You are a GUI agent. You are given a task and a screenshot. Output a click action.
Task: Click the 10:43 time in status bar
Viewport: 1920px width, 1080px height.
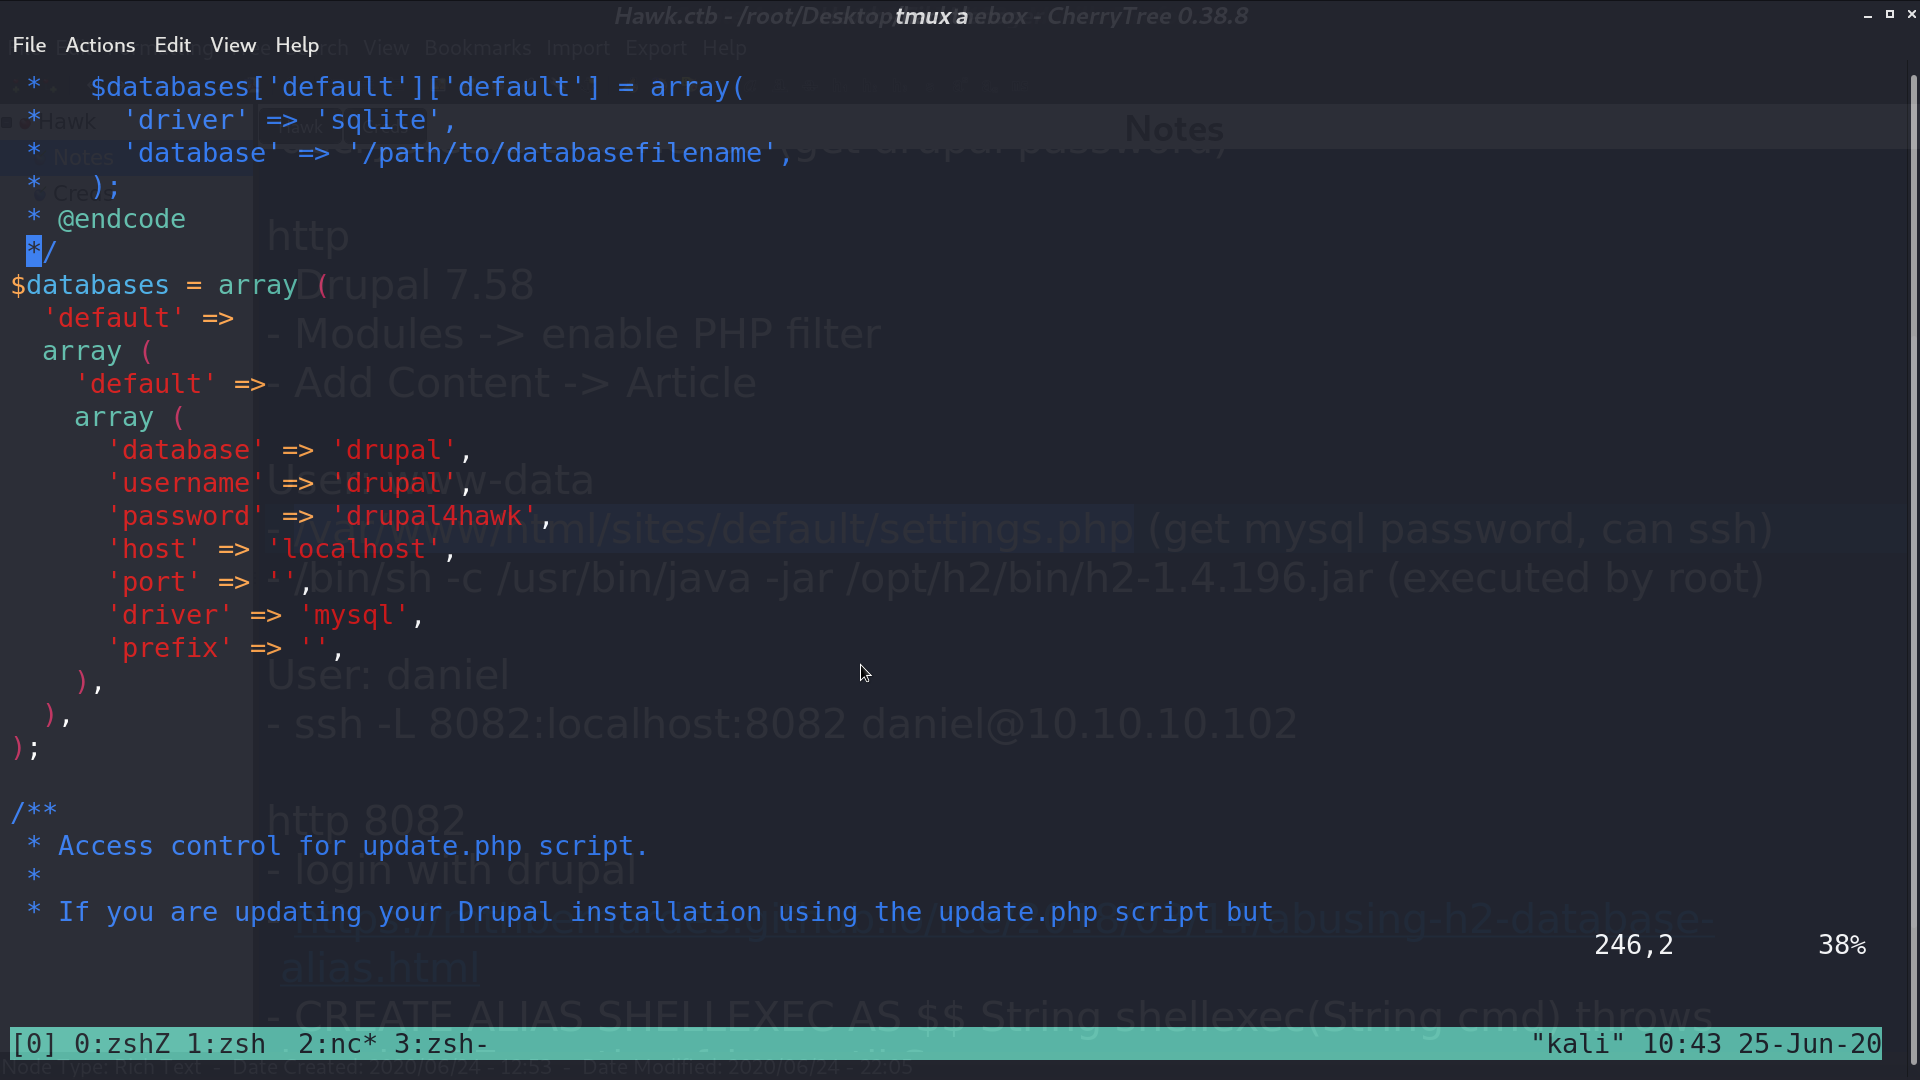tap(1682, 1044)
